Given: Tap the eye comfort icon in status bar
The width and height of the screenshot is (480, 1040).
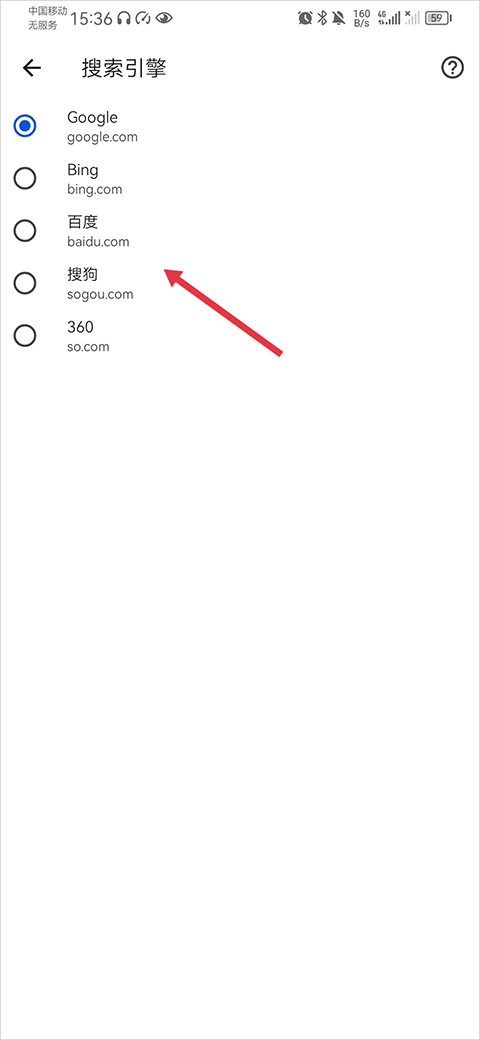Looking at the screenshot, I should tap(164, 19).
